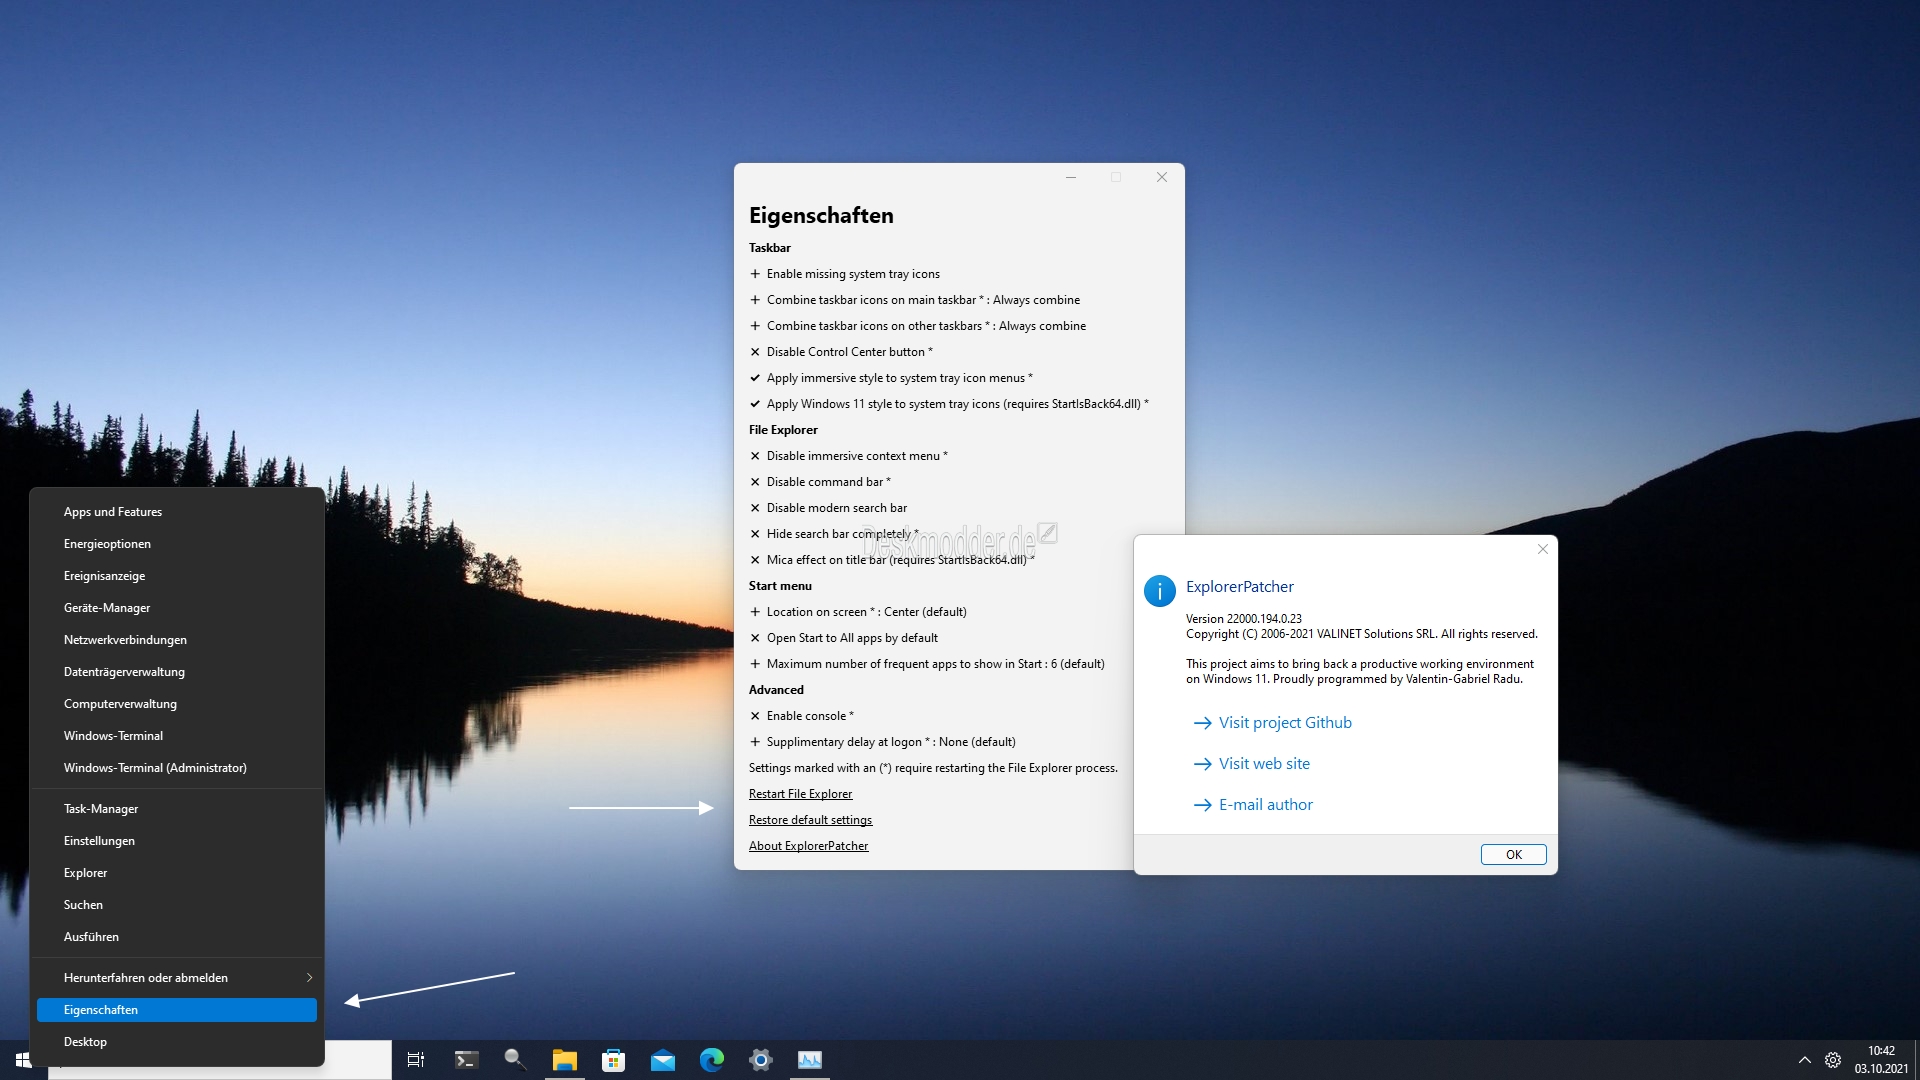Toggle Windows 11 style tray icons
Viewport: 1920px width, 1080px height.
point(949,404)
